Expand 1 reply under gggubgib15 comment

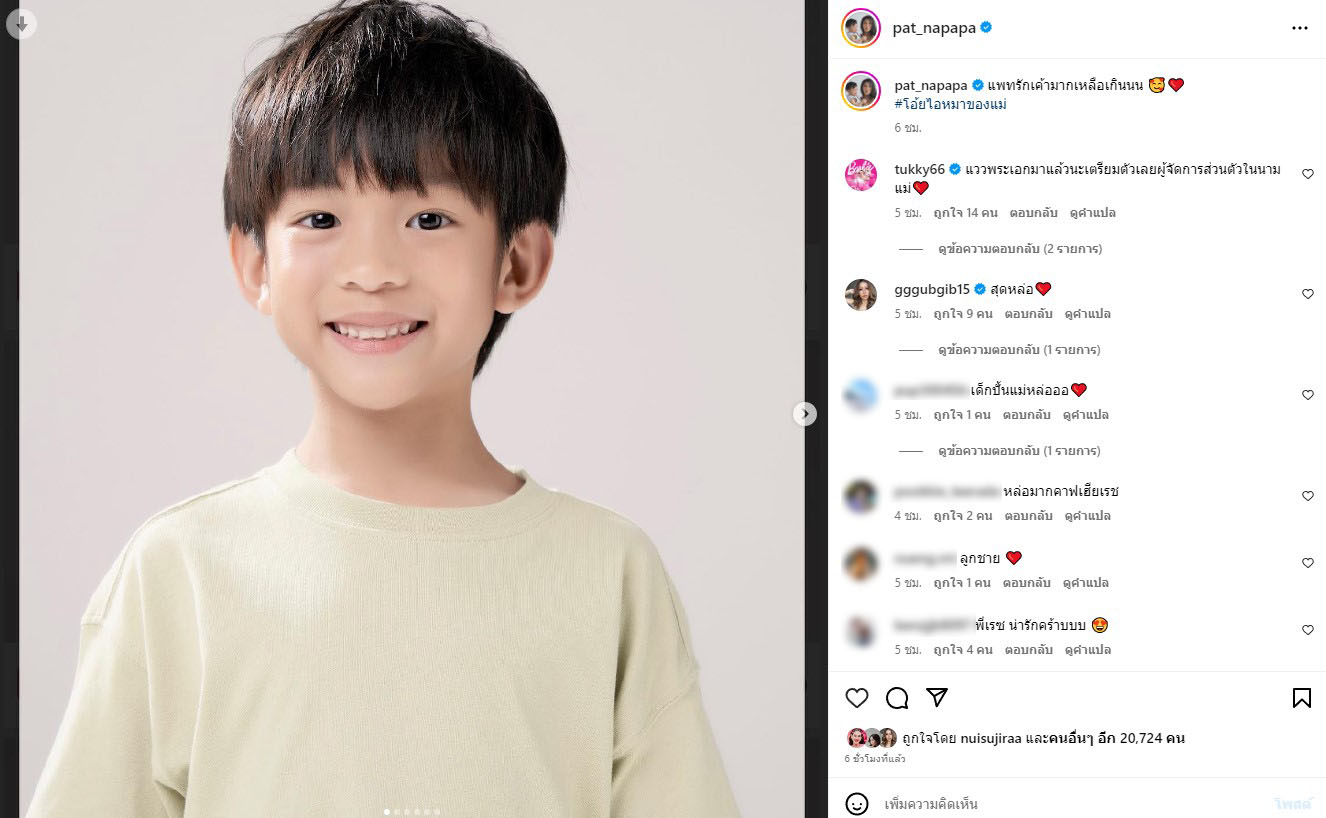[1019, 350]
